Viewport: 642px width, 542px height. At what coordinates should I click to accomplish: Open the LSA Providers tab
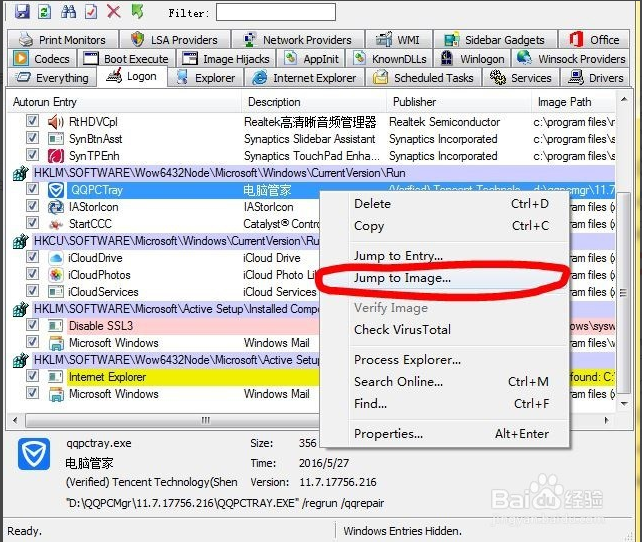(175, 39)
